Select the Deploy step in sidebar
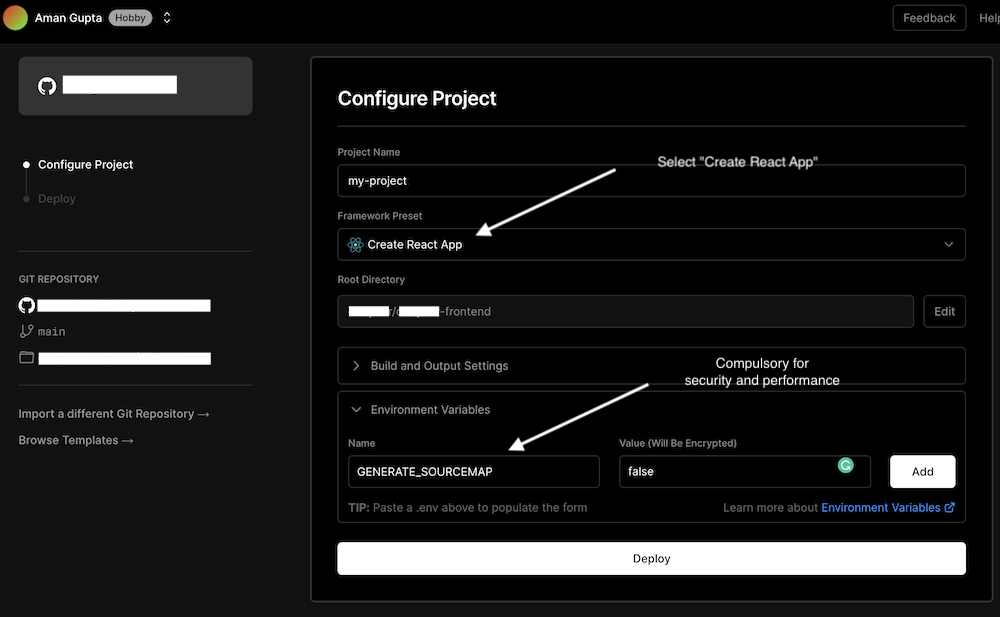1000x617 pixels. click(x=57, y=199)
